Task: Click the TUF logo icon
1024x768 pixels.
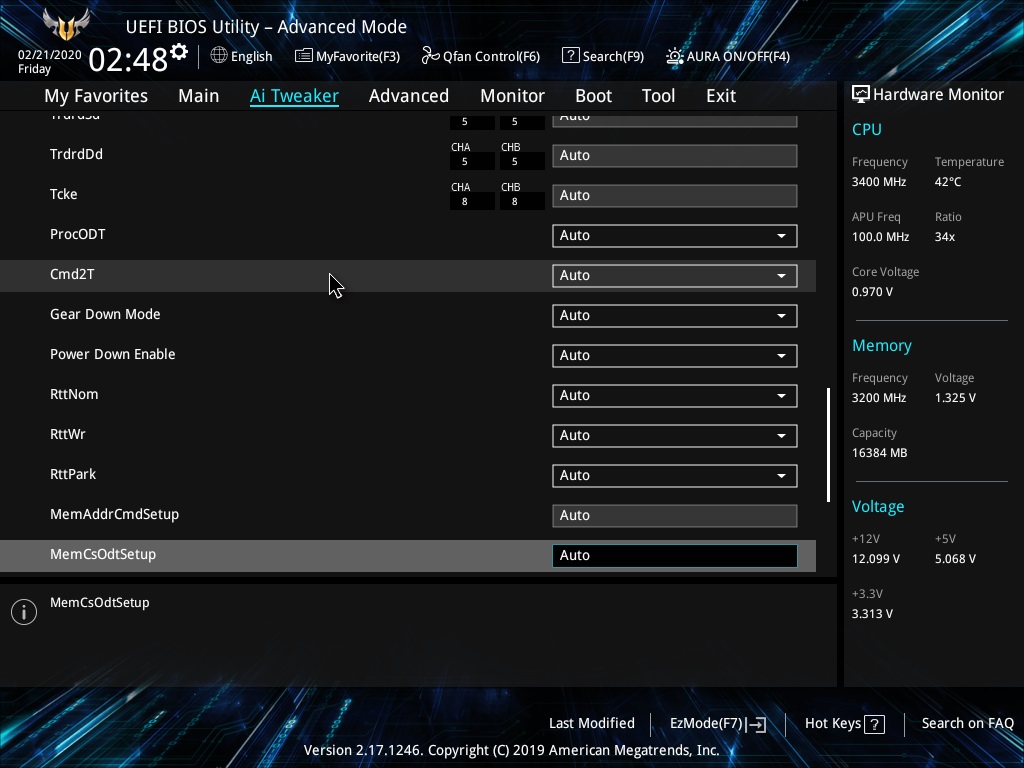Action: (x=66, y=24)
